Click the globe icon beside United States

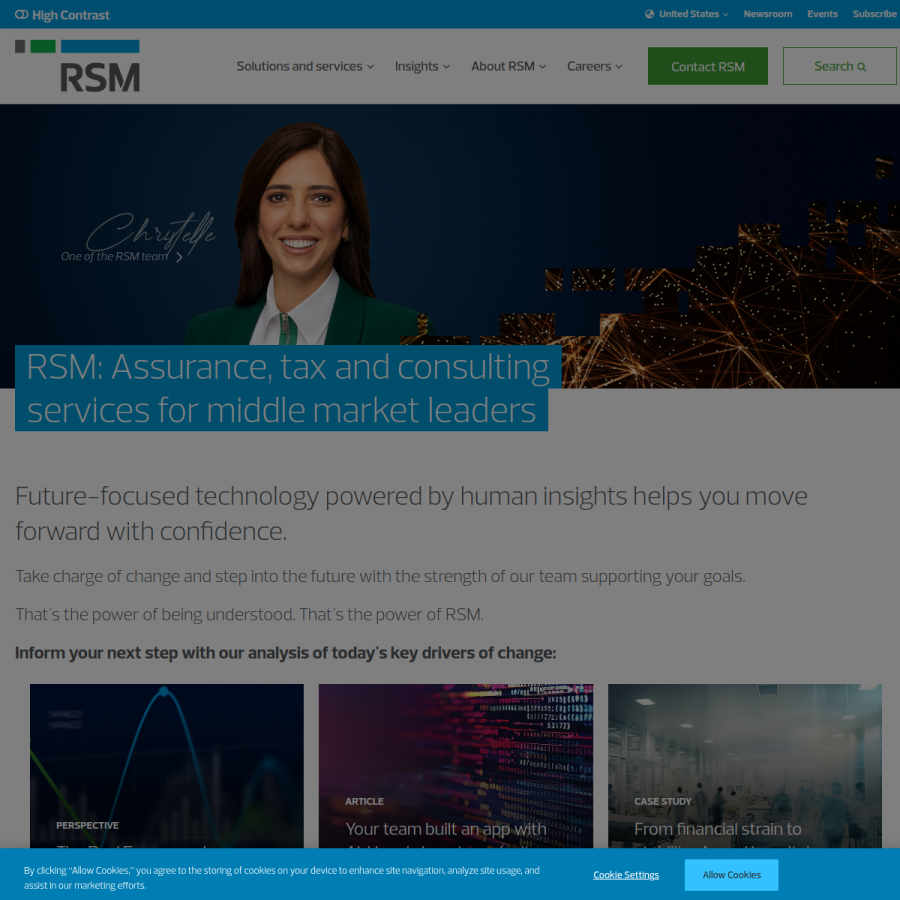(649, 14)
